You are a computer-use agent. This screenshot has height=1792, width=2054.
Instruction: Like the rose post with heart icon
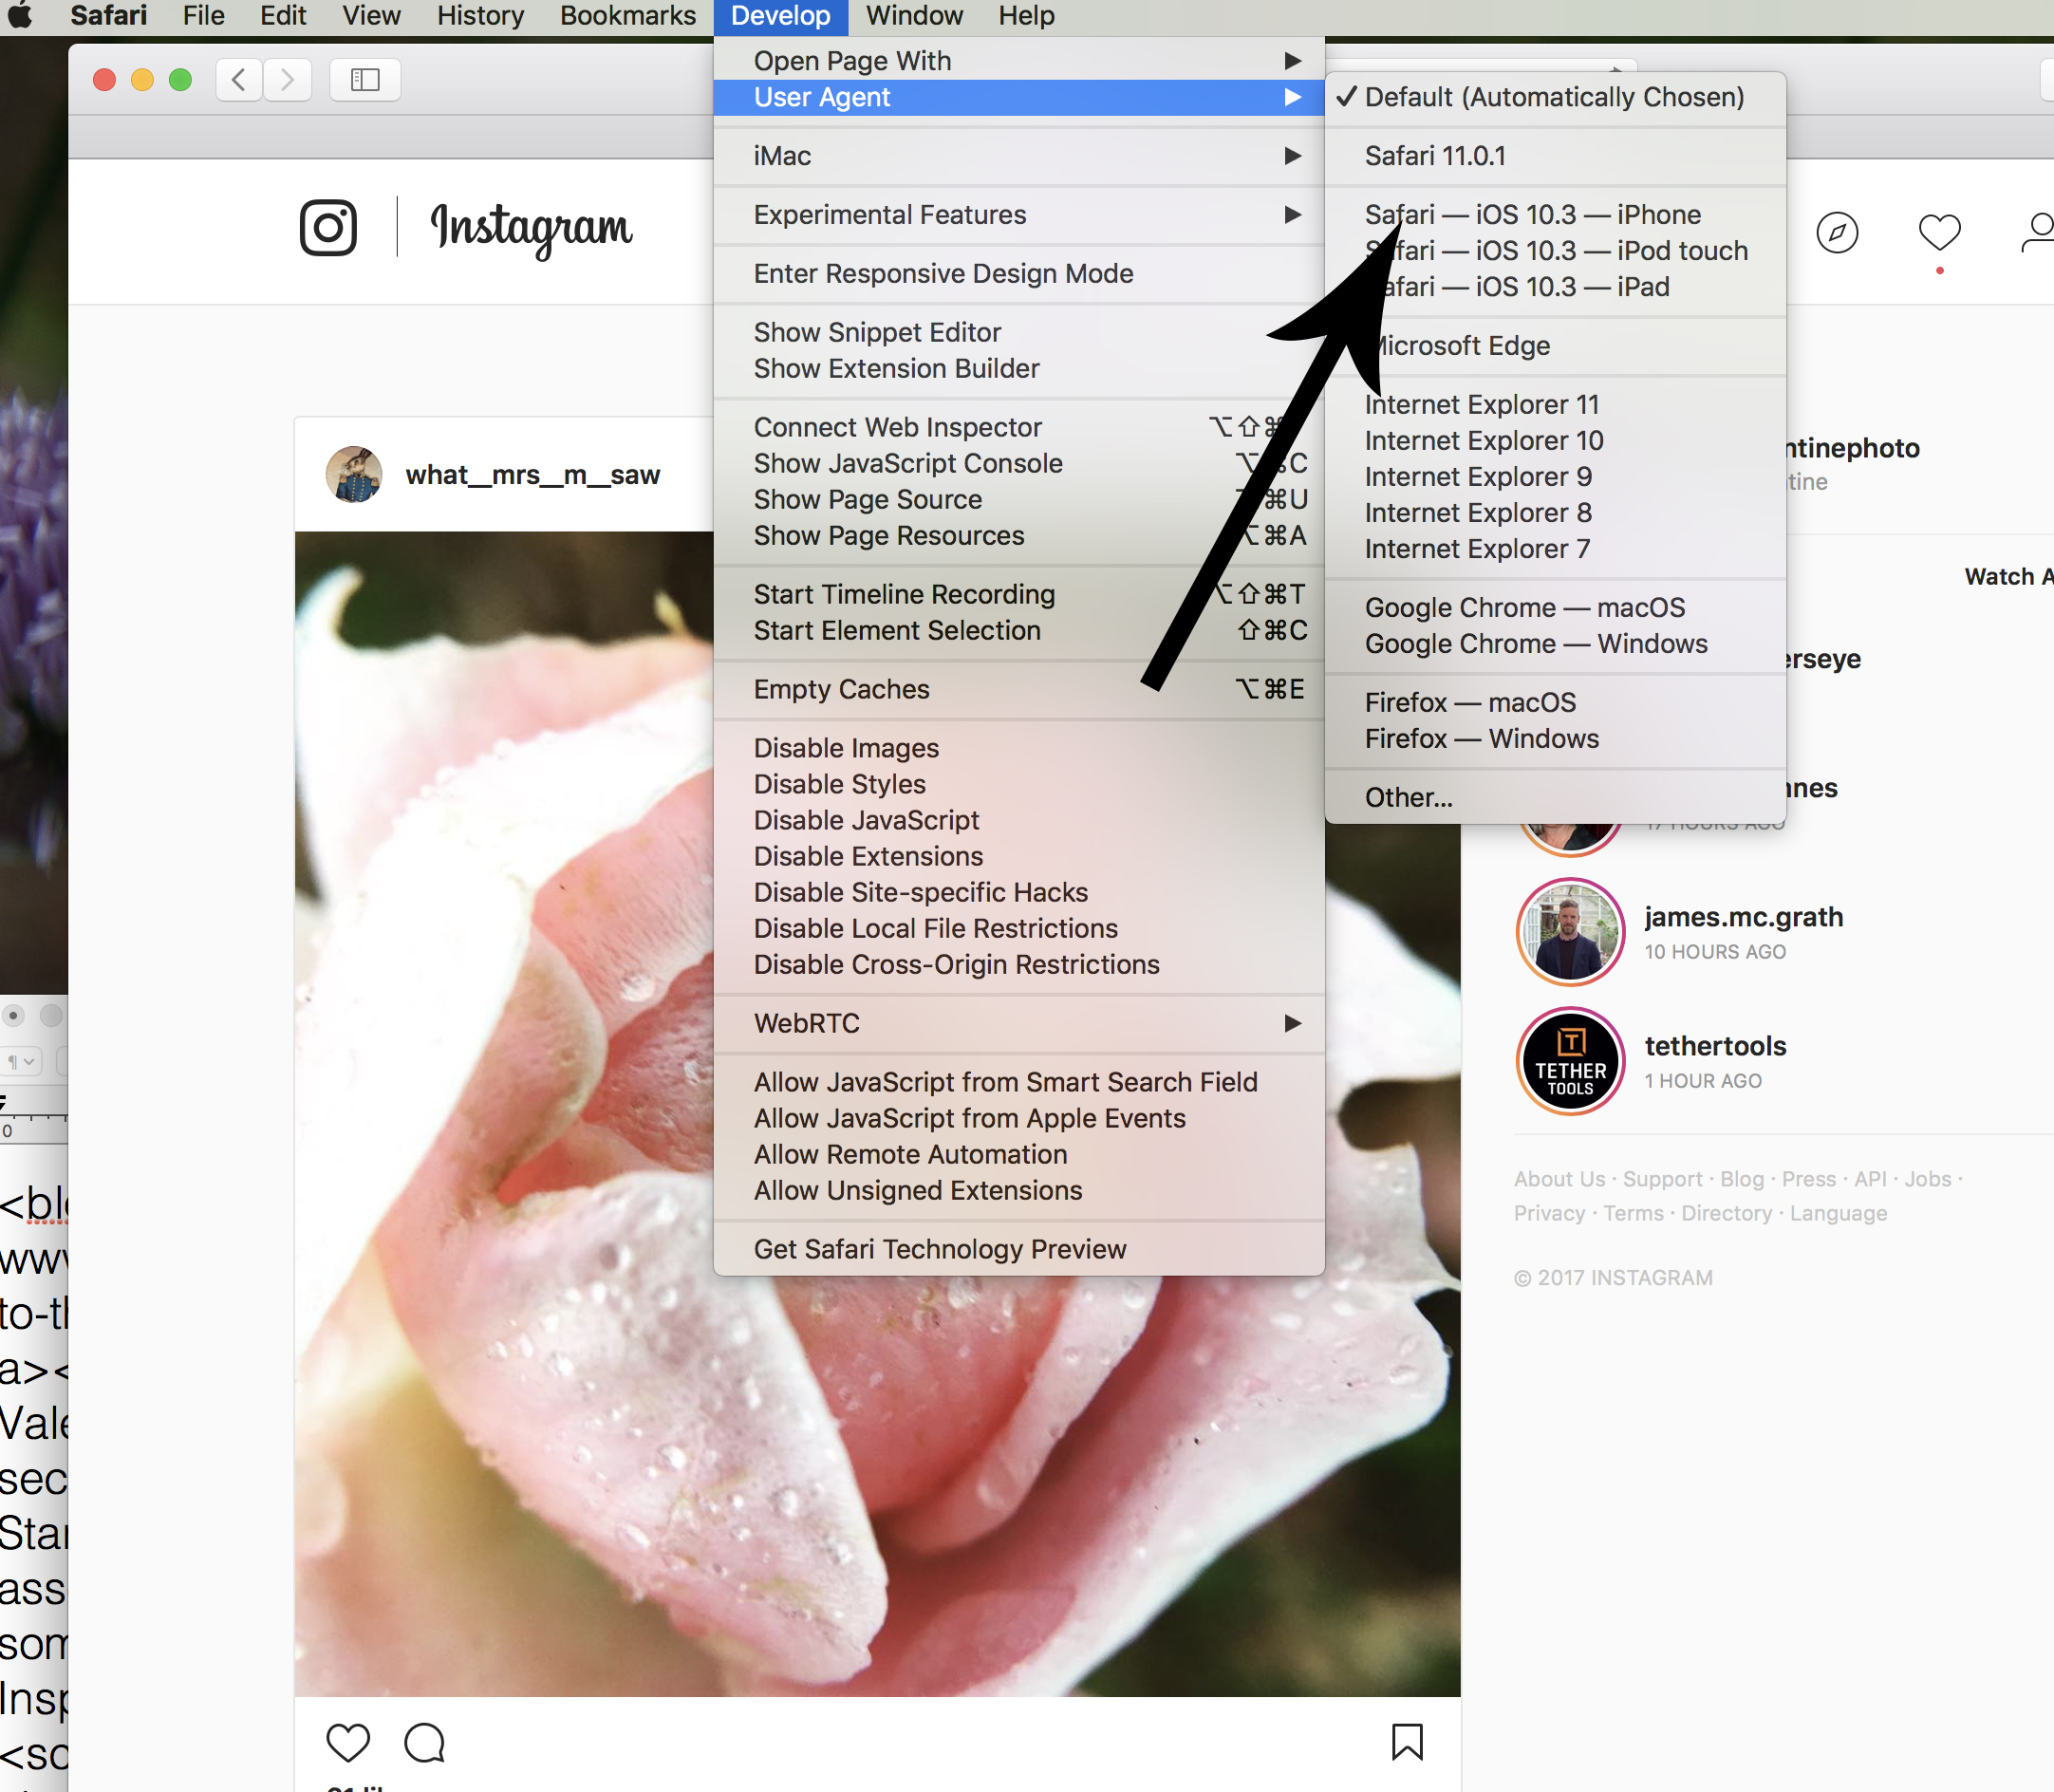[x=348, y=1742]
